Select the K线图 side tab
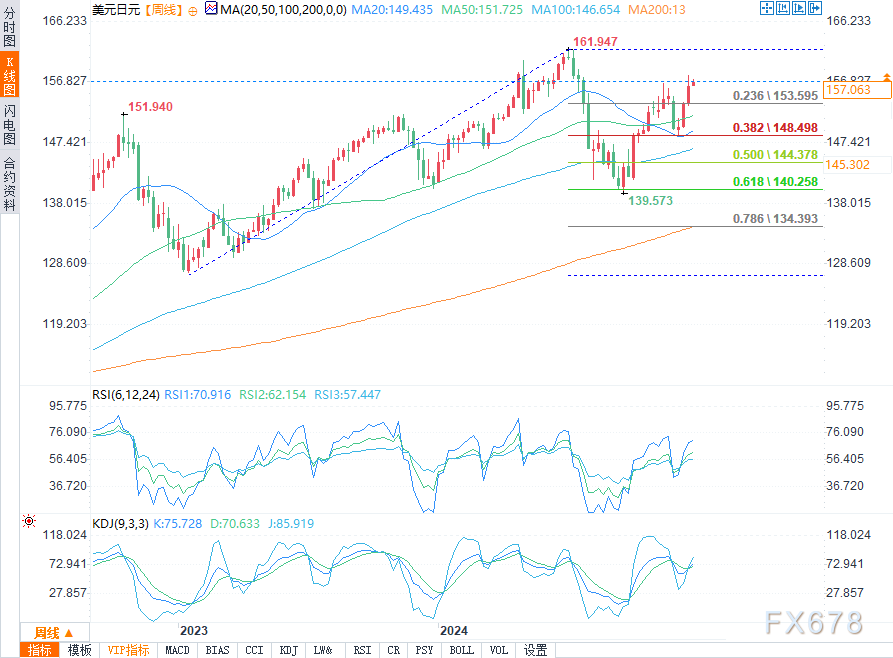The height and width of the screenshot is (658, 893). coord(10,75)
